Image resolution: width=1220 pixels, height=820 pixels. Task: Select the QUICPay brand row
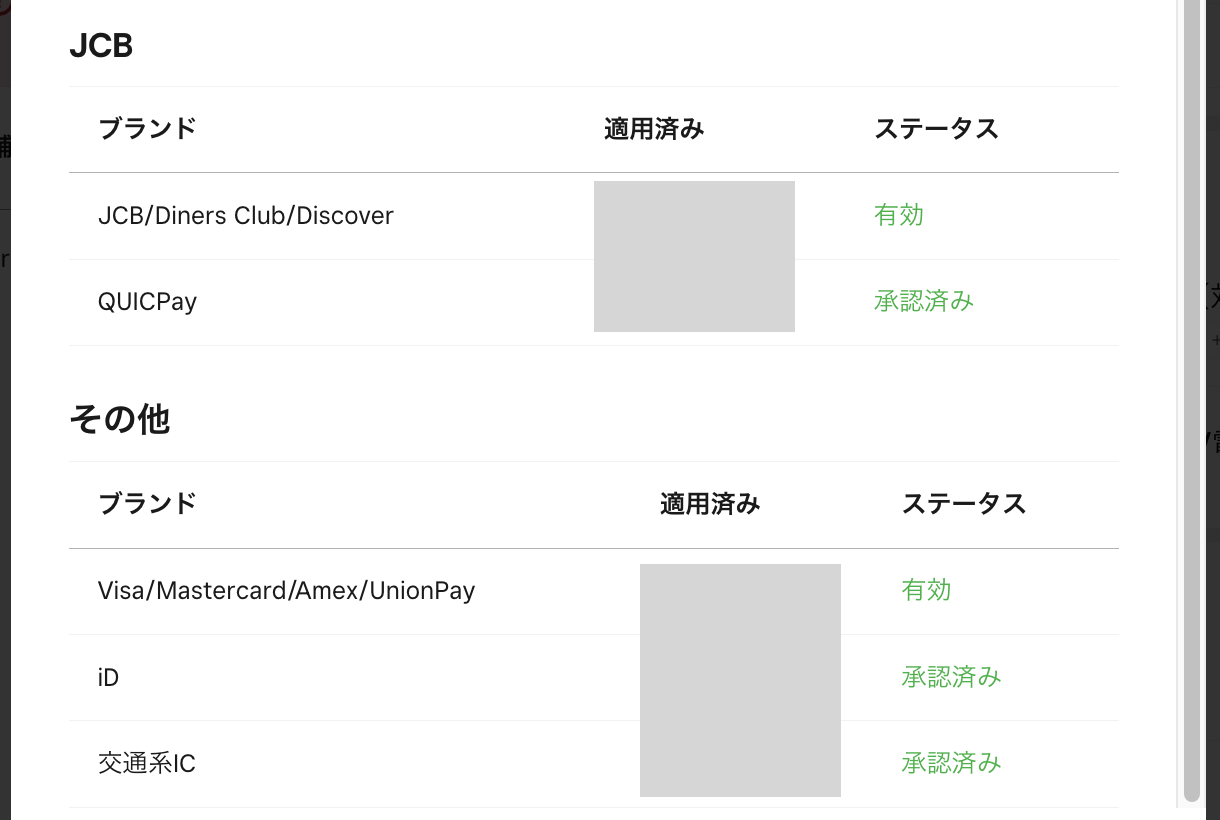click(x=147, y=301)
